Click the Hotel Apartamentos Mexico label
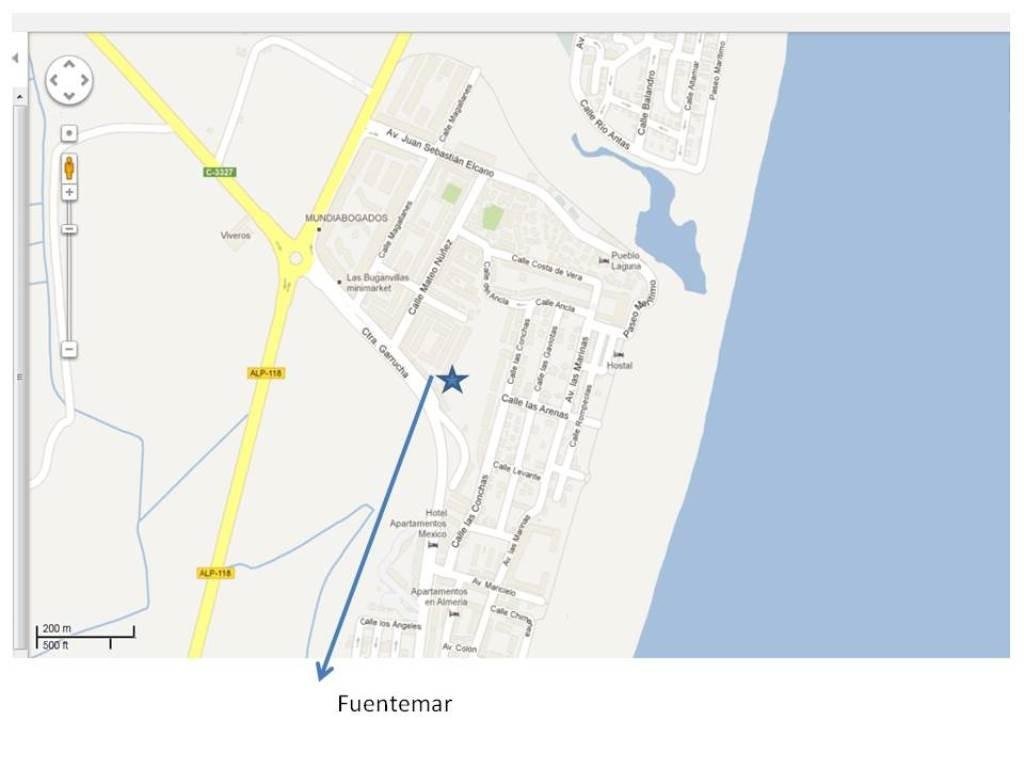This screenshot has height=768, width=1024. point(419,523)
